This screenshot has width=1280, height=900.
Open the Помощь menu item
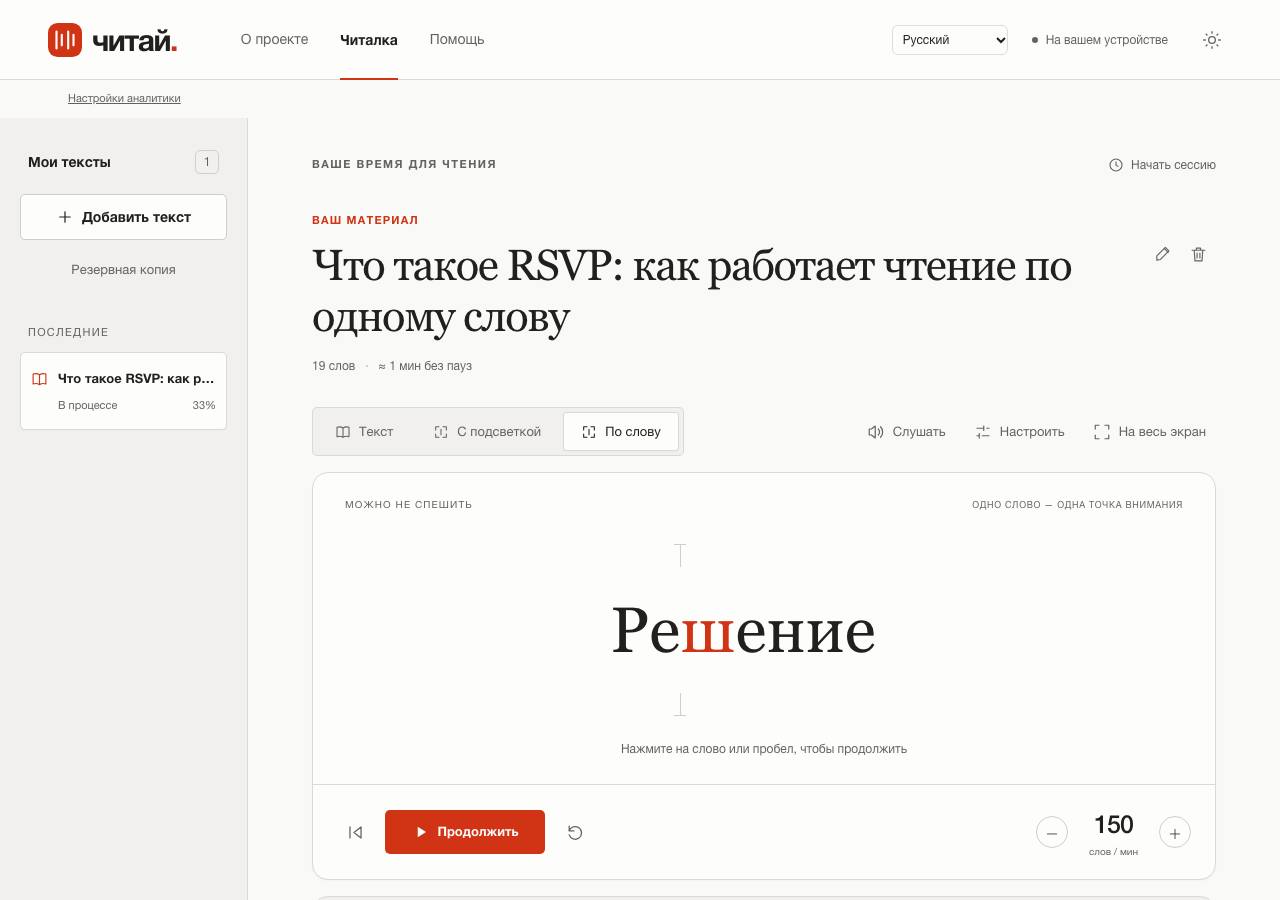click(x=457, y=40)
